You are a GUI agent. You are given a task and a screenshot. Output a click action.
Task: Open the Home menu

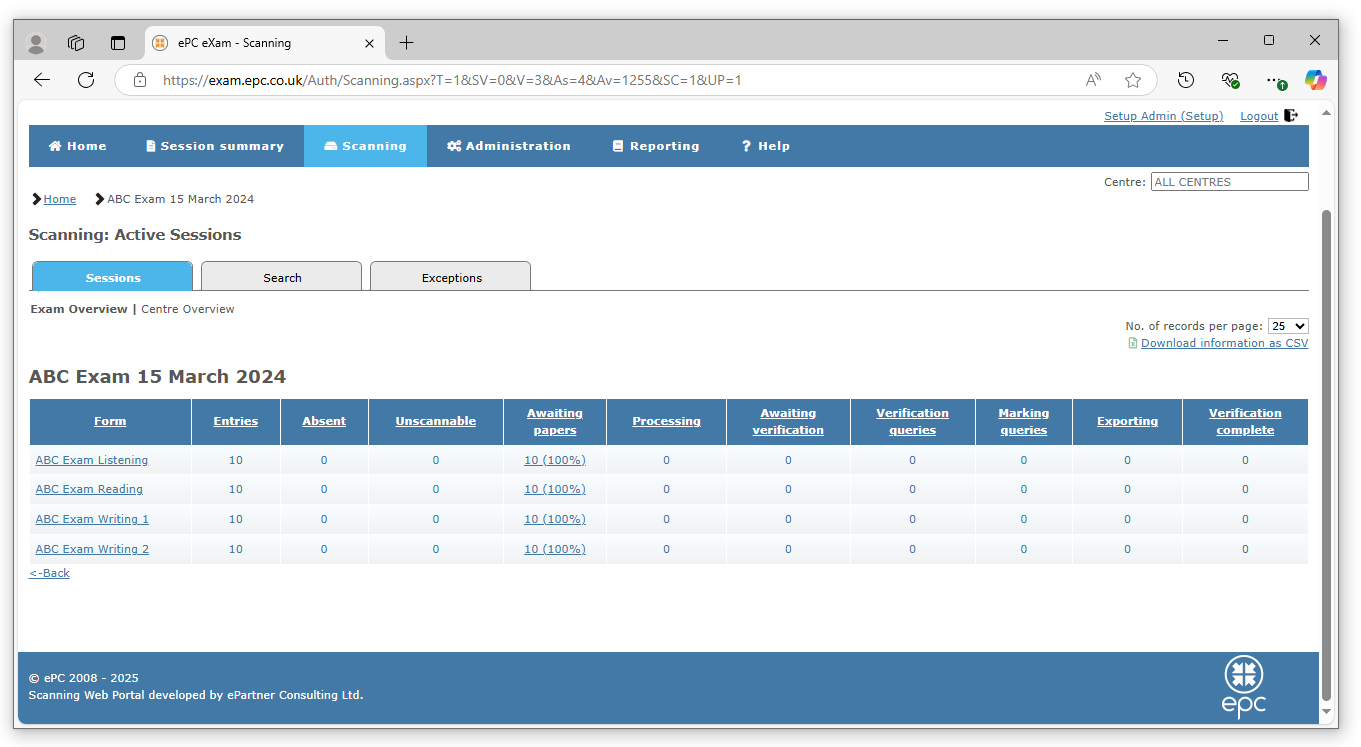[77, 146]
